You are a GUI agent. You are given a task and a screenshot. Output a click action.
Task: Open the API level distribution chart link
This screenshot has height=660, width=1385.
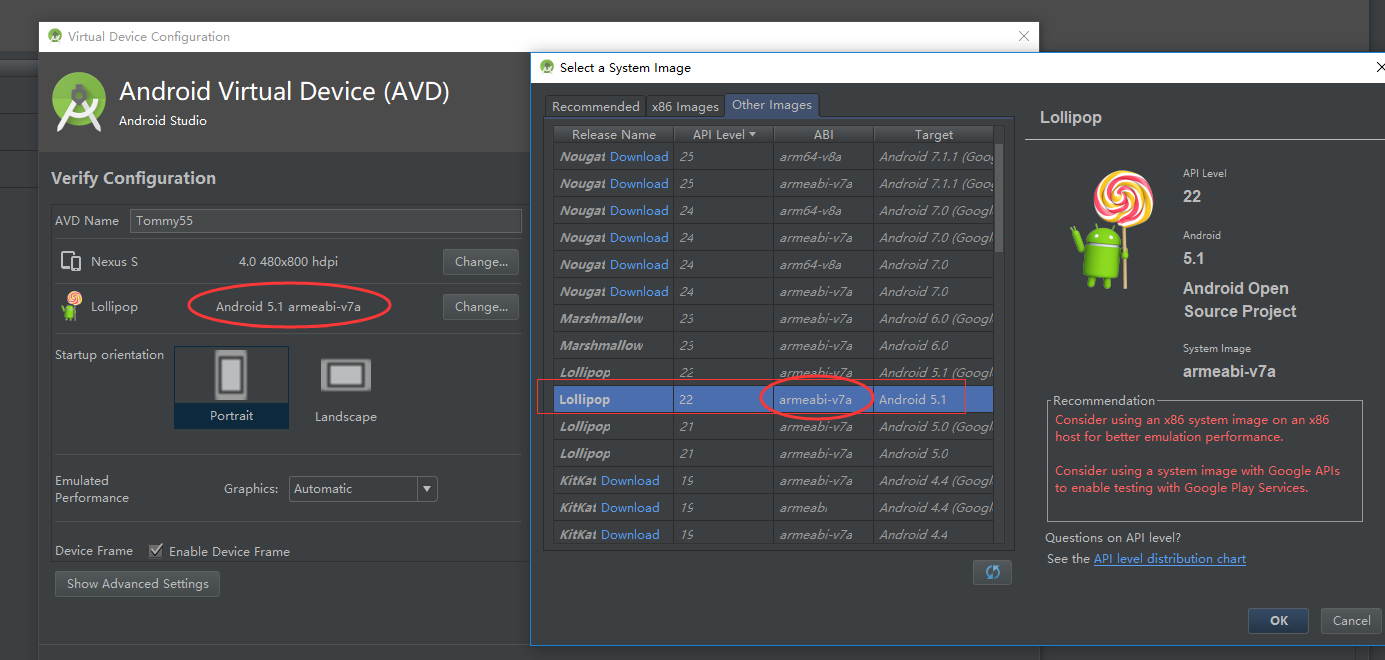tap(1170, 559)
